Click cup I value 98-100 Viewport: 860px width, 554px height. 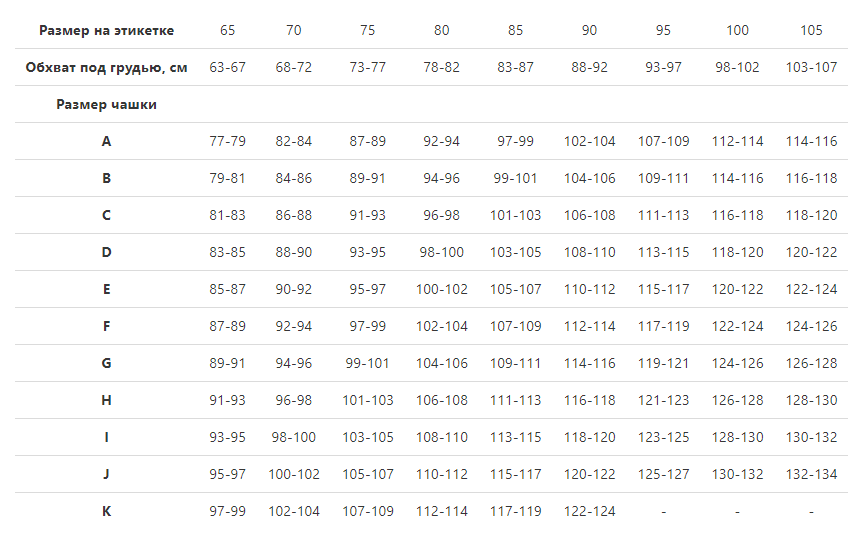(293, 437)
